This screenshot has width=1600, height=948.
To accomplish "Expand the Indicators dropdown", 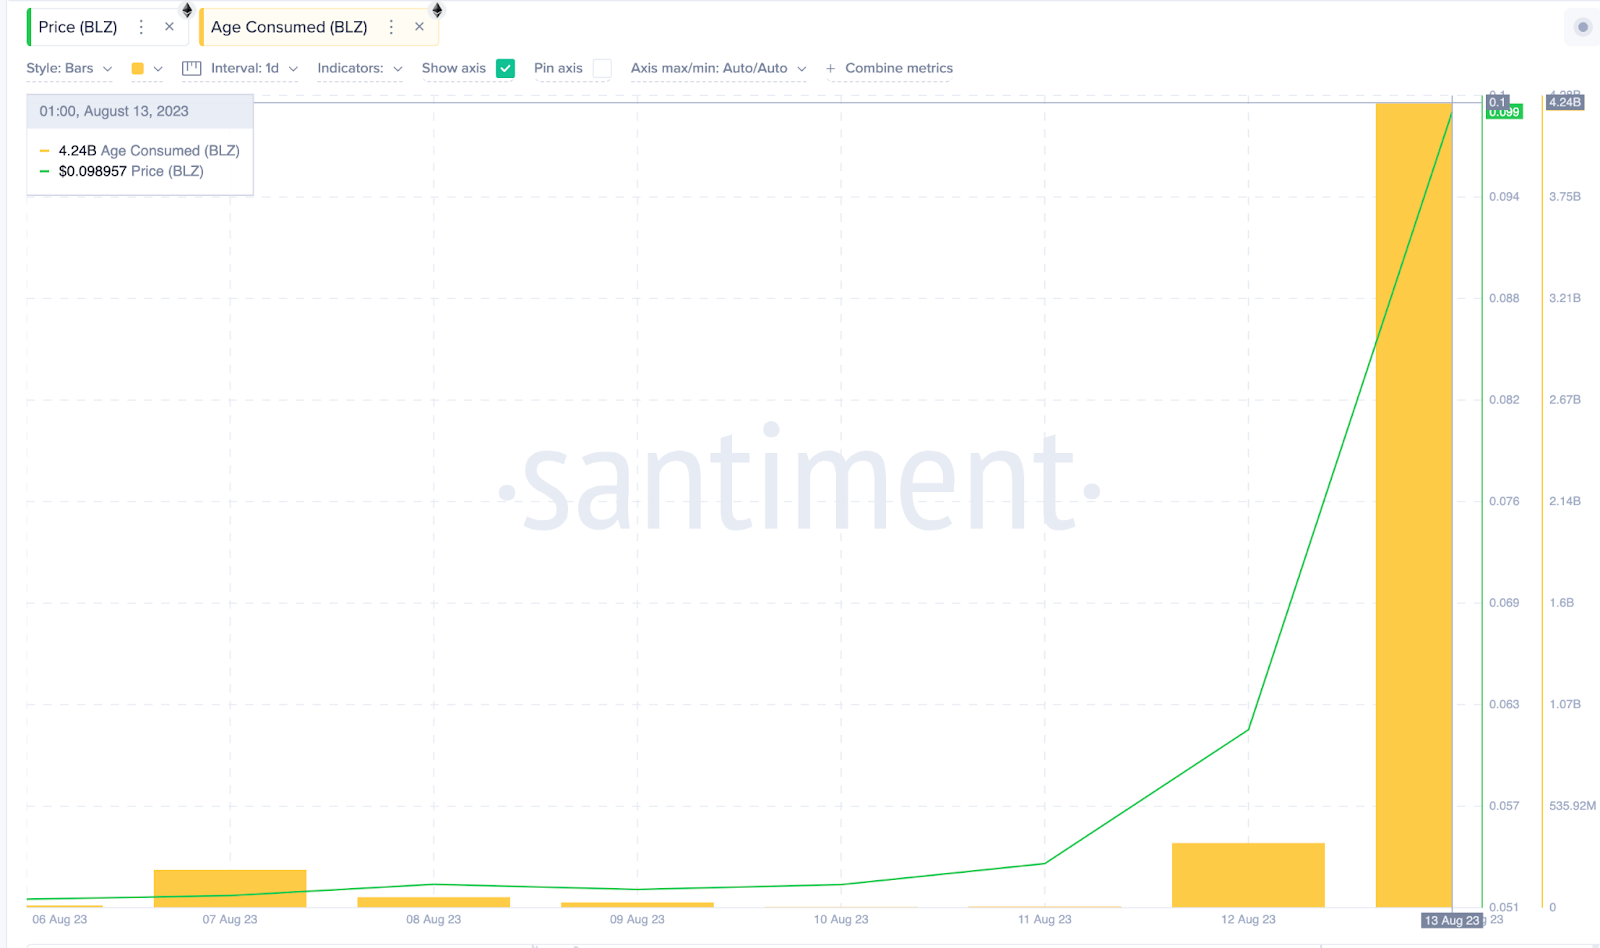I will pos(360,68).
